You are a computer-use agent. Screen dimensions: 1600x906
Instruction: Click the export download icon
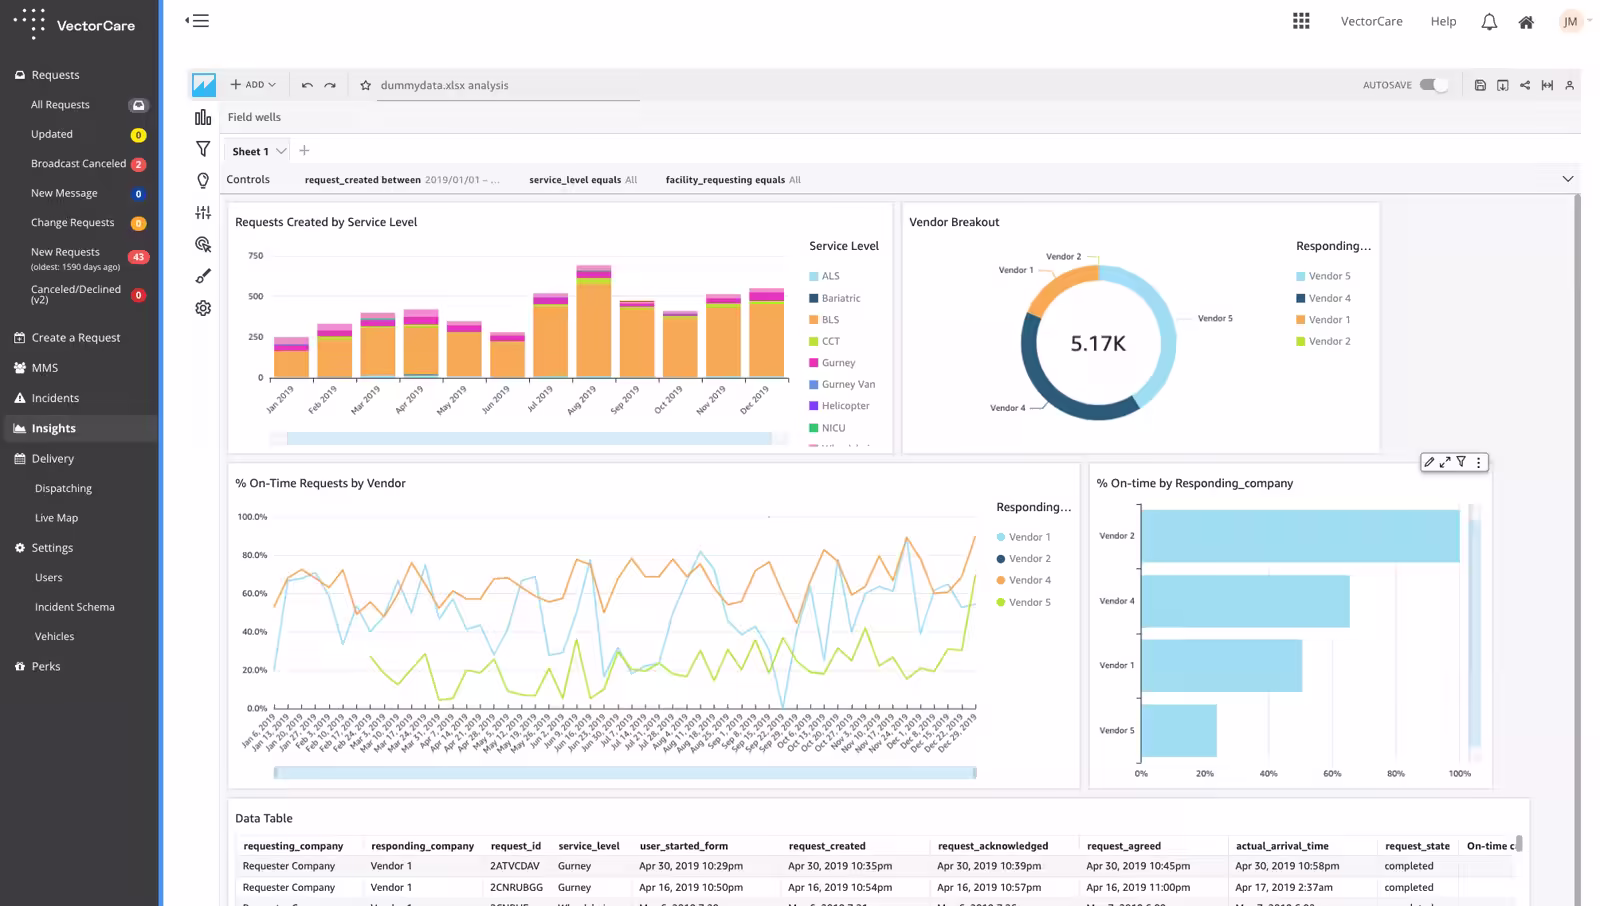coord(1502,85)
